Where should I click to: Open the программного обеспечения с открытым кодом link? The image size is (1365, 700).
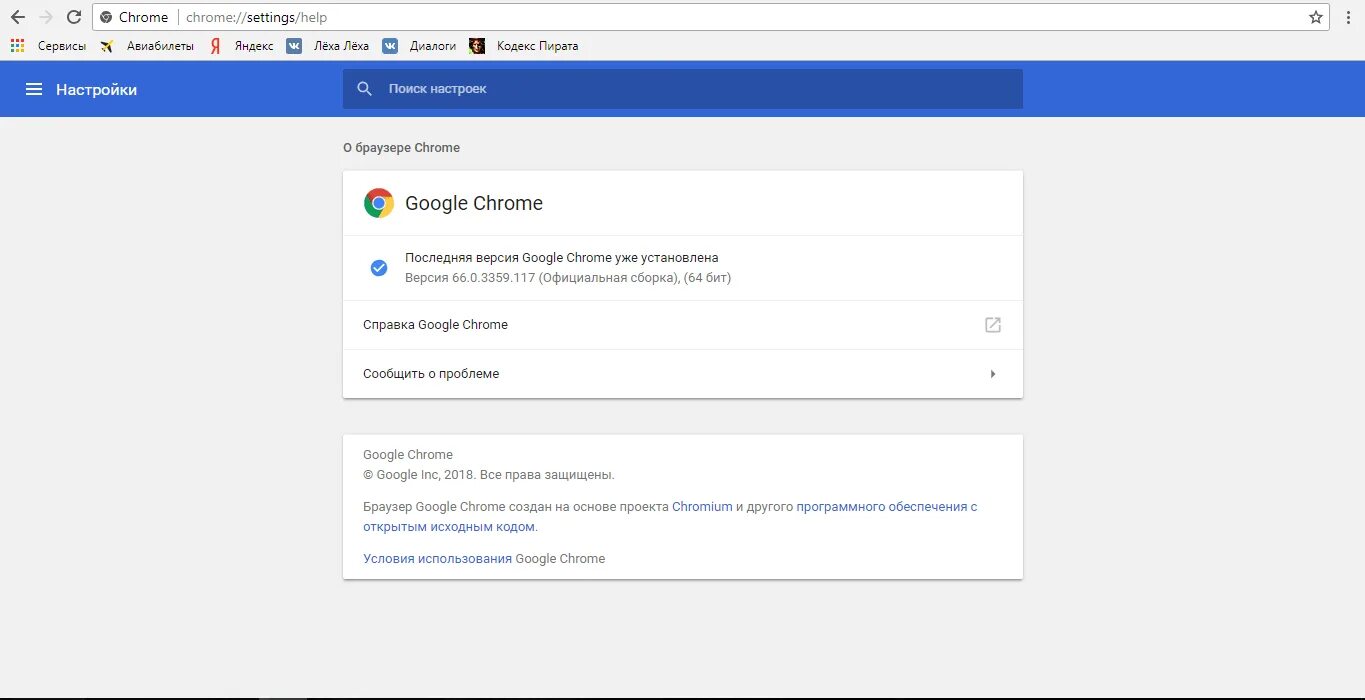point(886,507)
